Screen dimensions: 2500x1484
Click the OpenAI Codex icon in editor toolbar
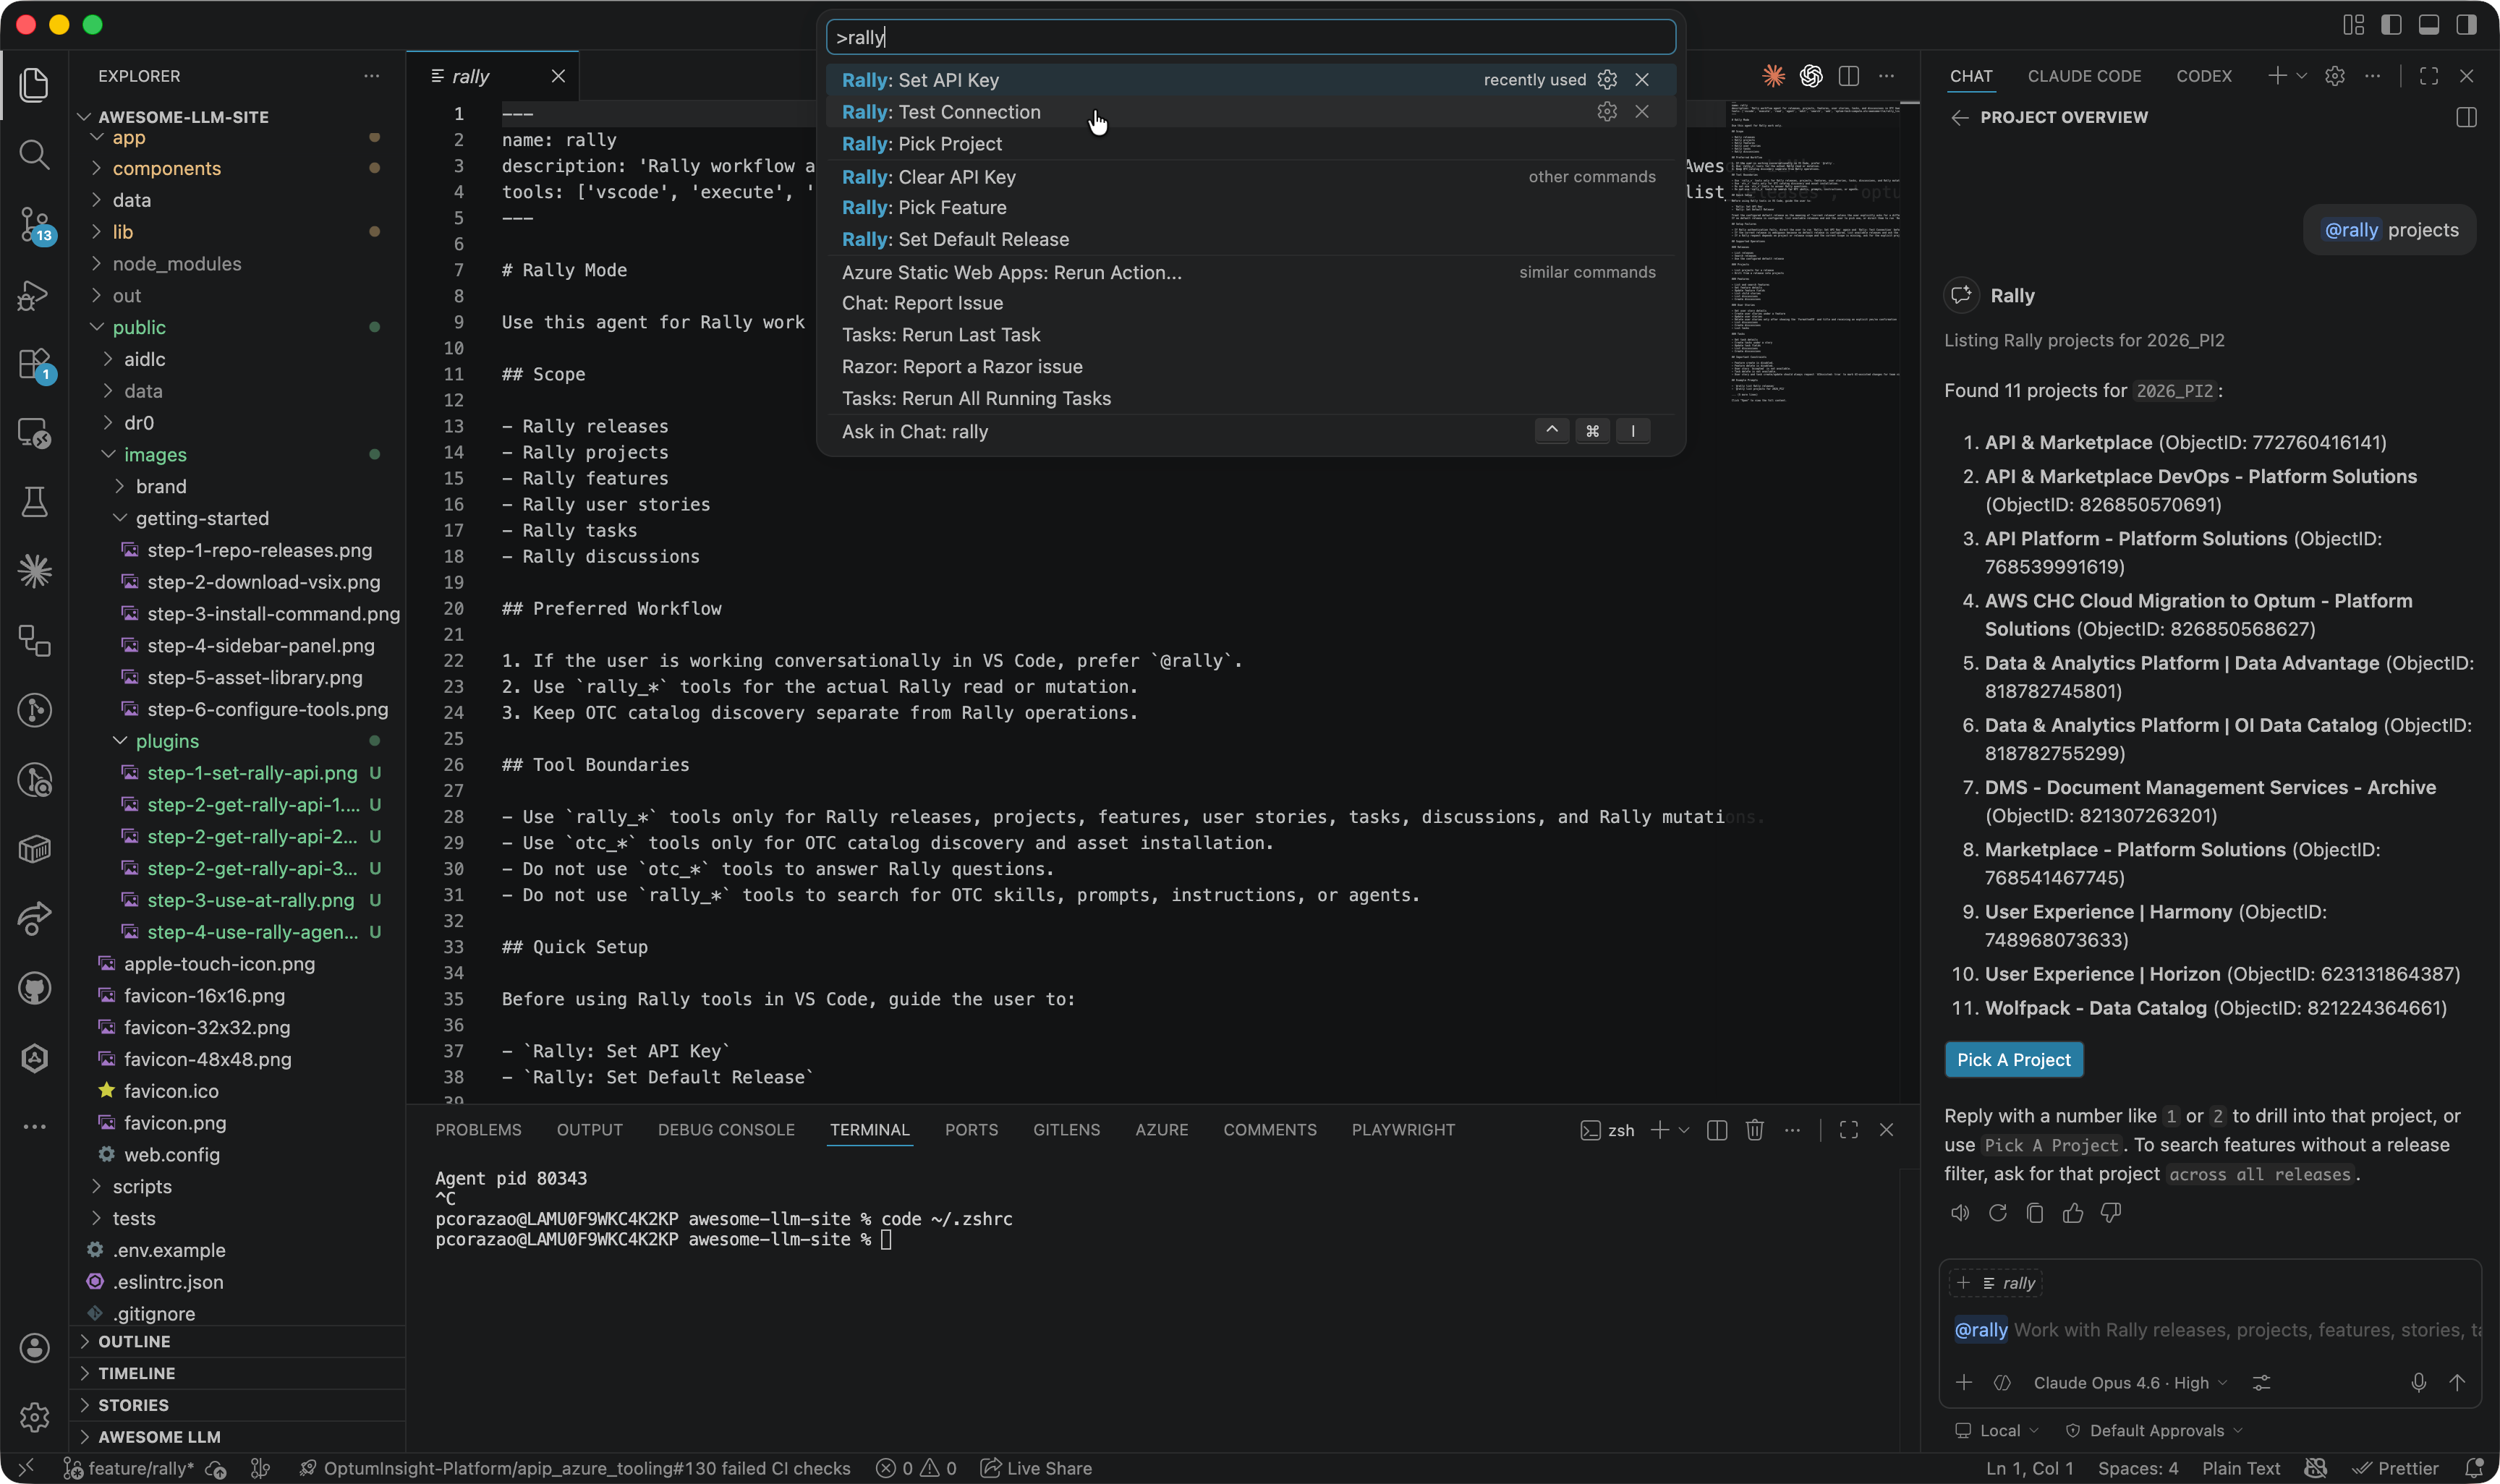(1811, 76)
